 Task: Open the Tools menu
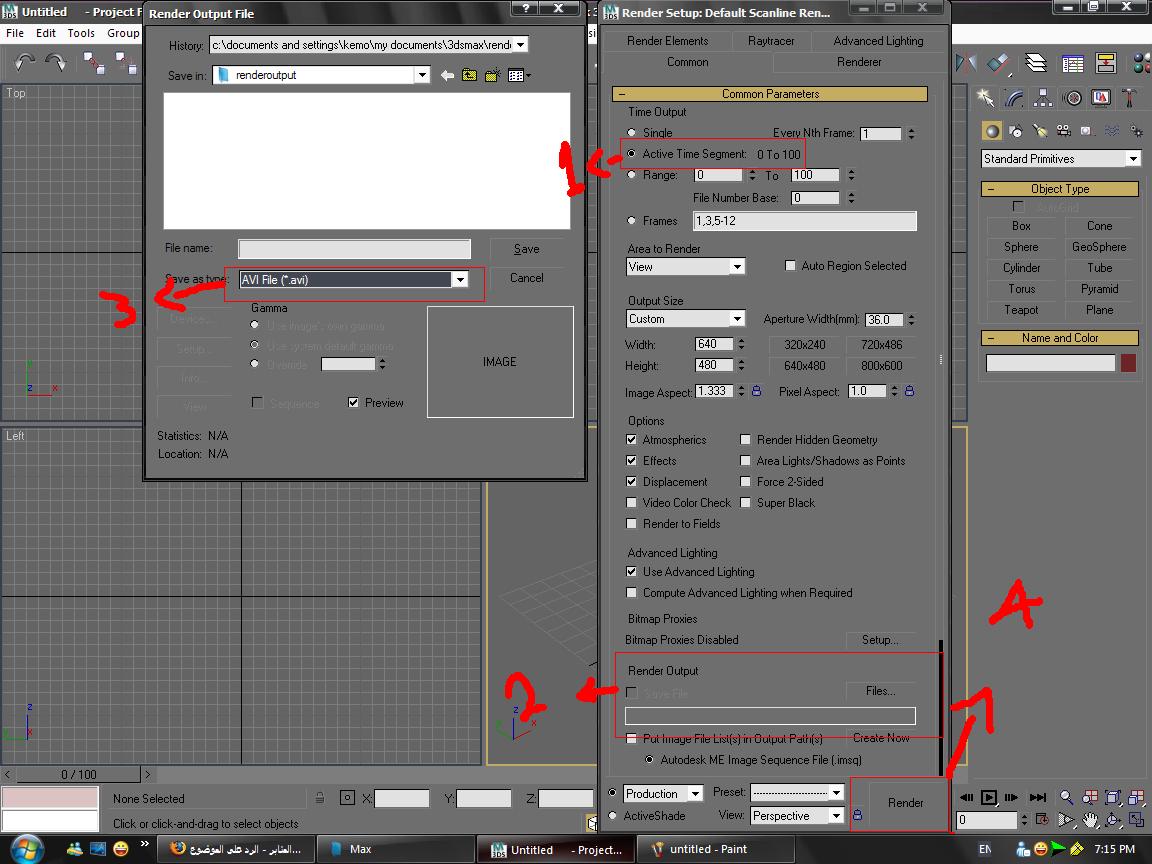click(81, 33)
